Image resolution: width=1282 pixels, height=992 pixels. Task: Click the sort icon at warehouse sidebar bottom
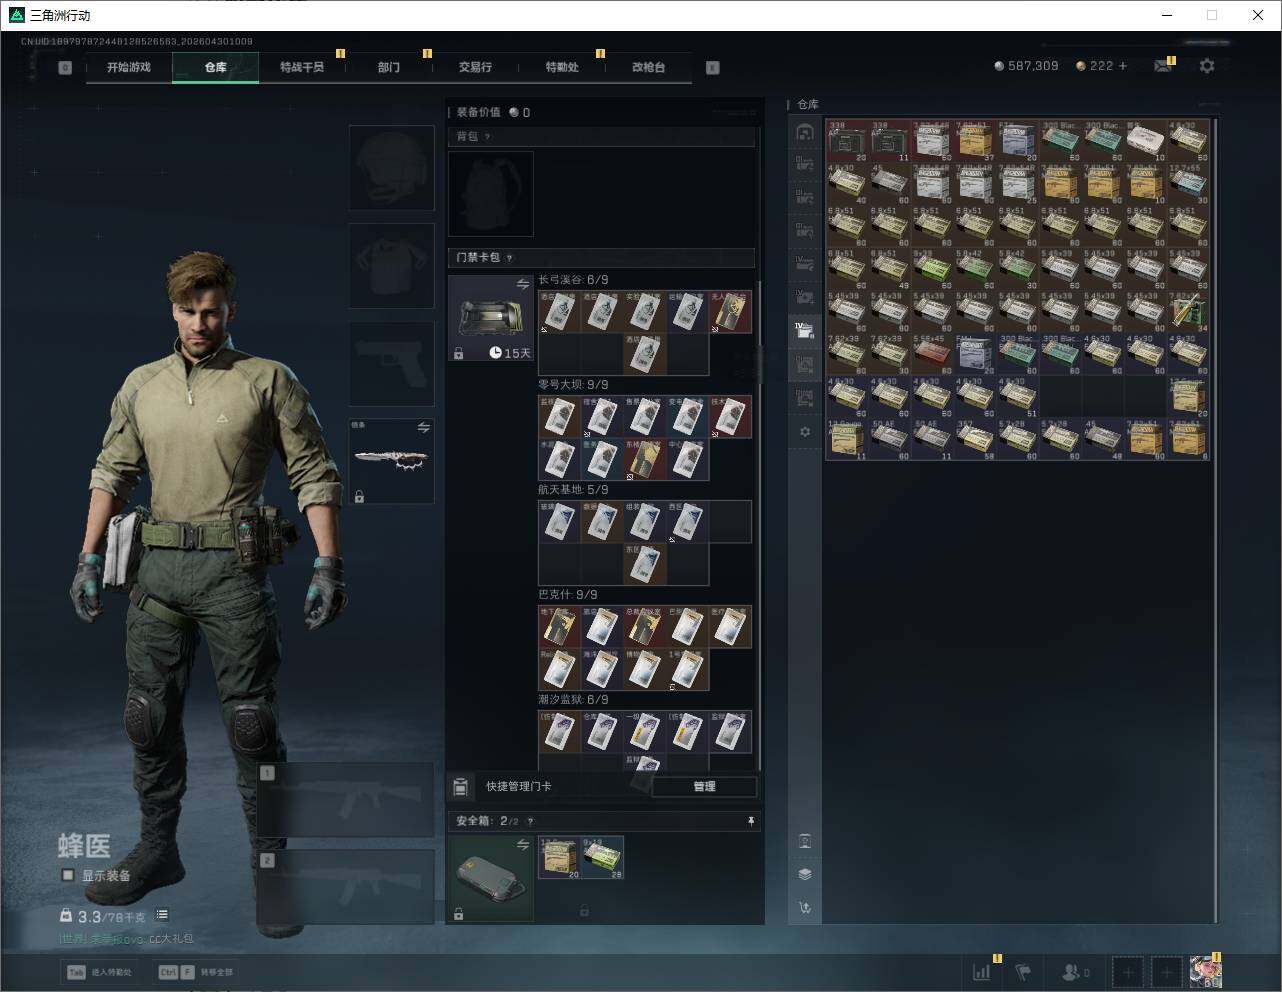[805, 908]
